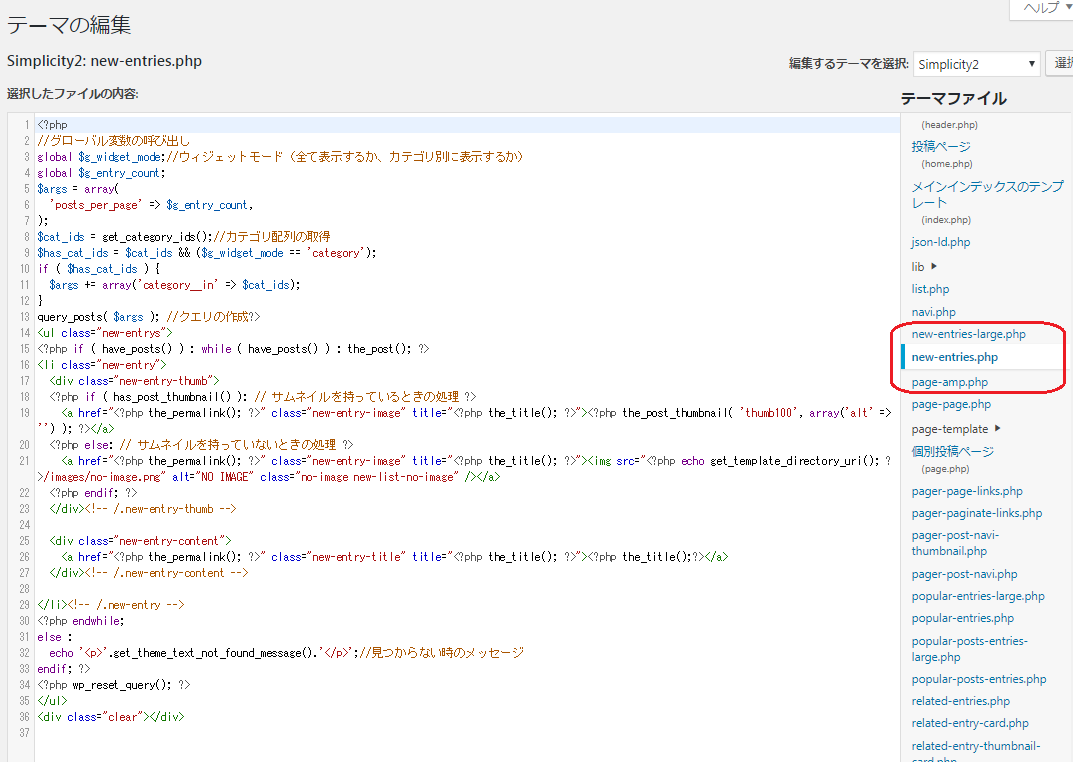This screenshot has height=762, width=1073.
Task: Open 個別投稿ページ page.php file
Action: pos(953,451)
